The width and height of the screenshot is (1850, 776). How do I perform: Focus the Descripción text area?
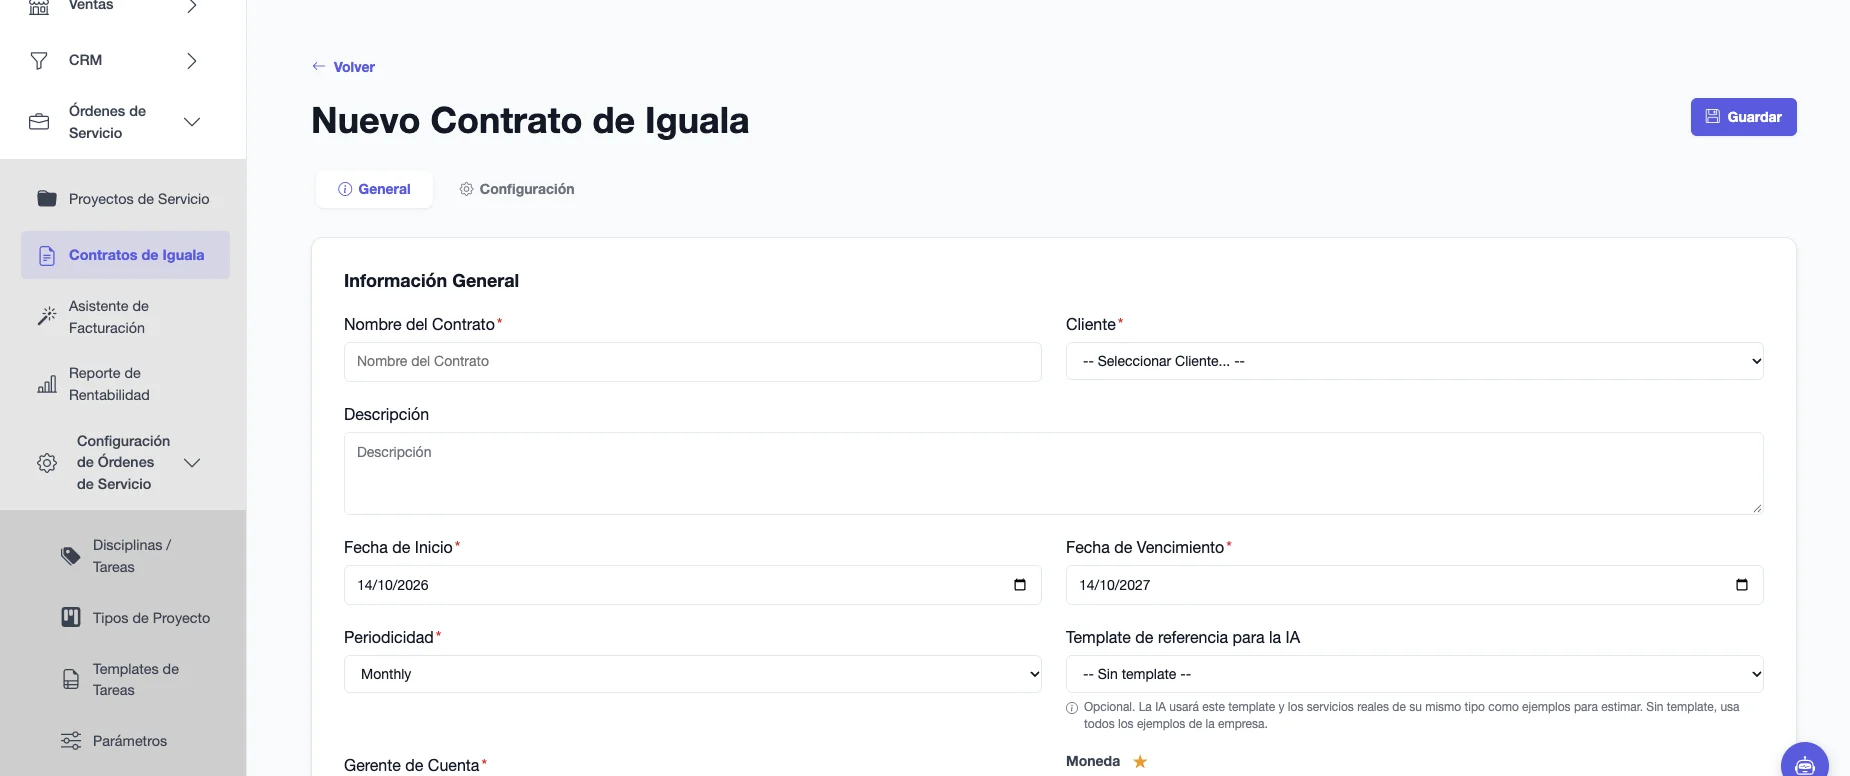(x=1053, y=474)
